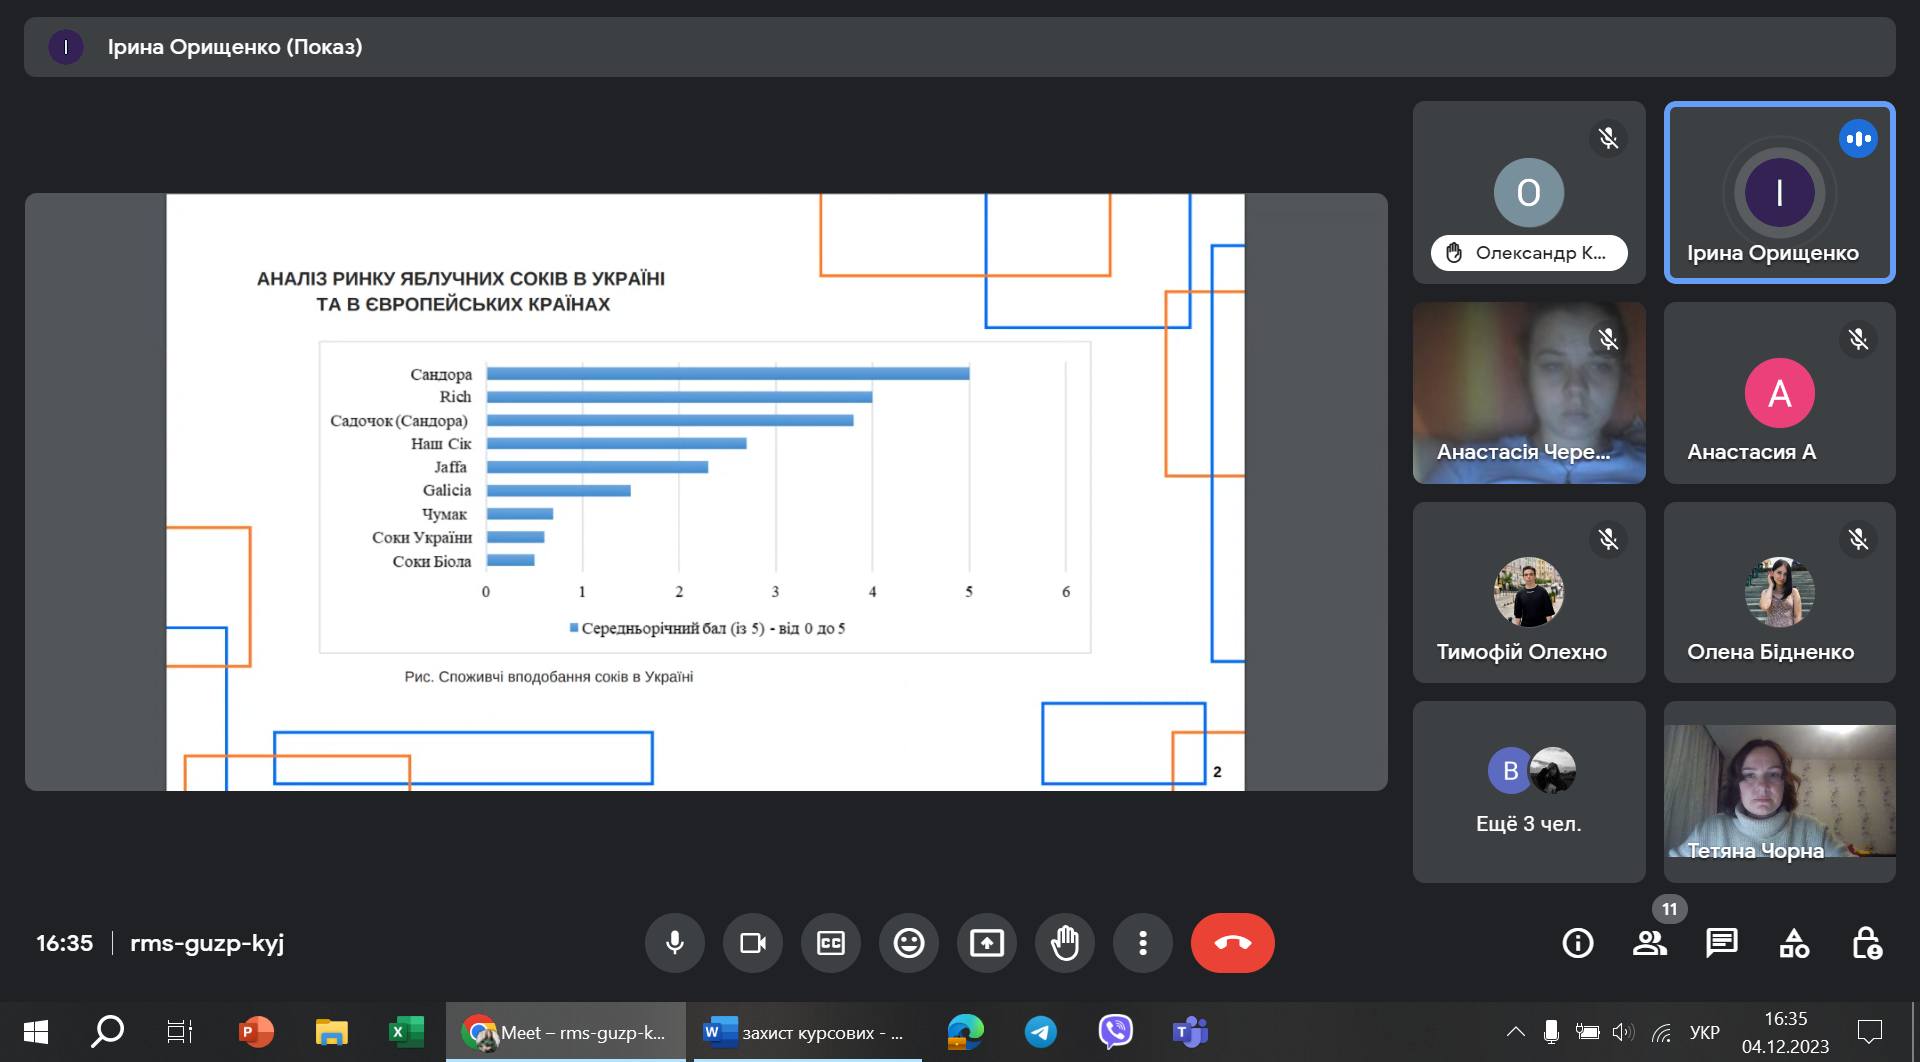Open volume control in system tray

[1623, 1032]
